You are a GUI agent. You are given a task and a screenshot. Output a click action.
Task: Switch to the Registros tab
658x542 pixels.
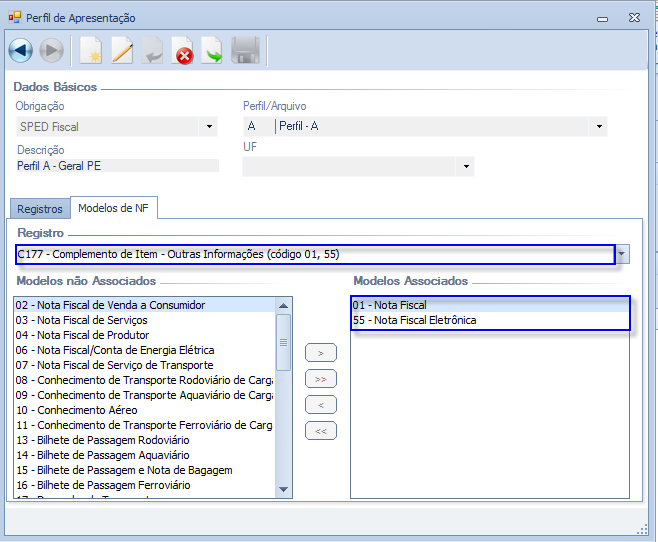(x=40, y=209)
